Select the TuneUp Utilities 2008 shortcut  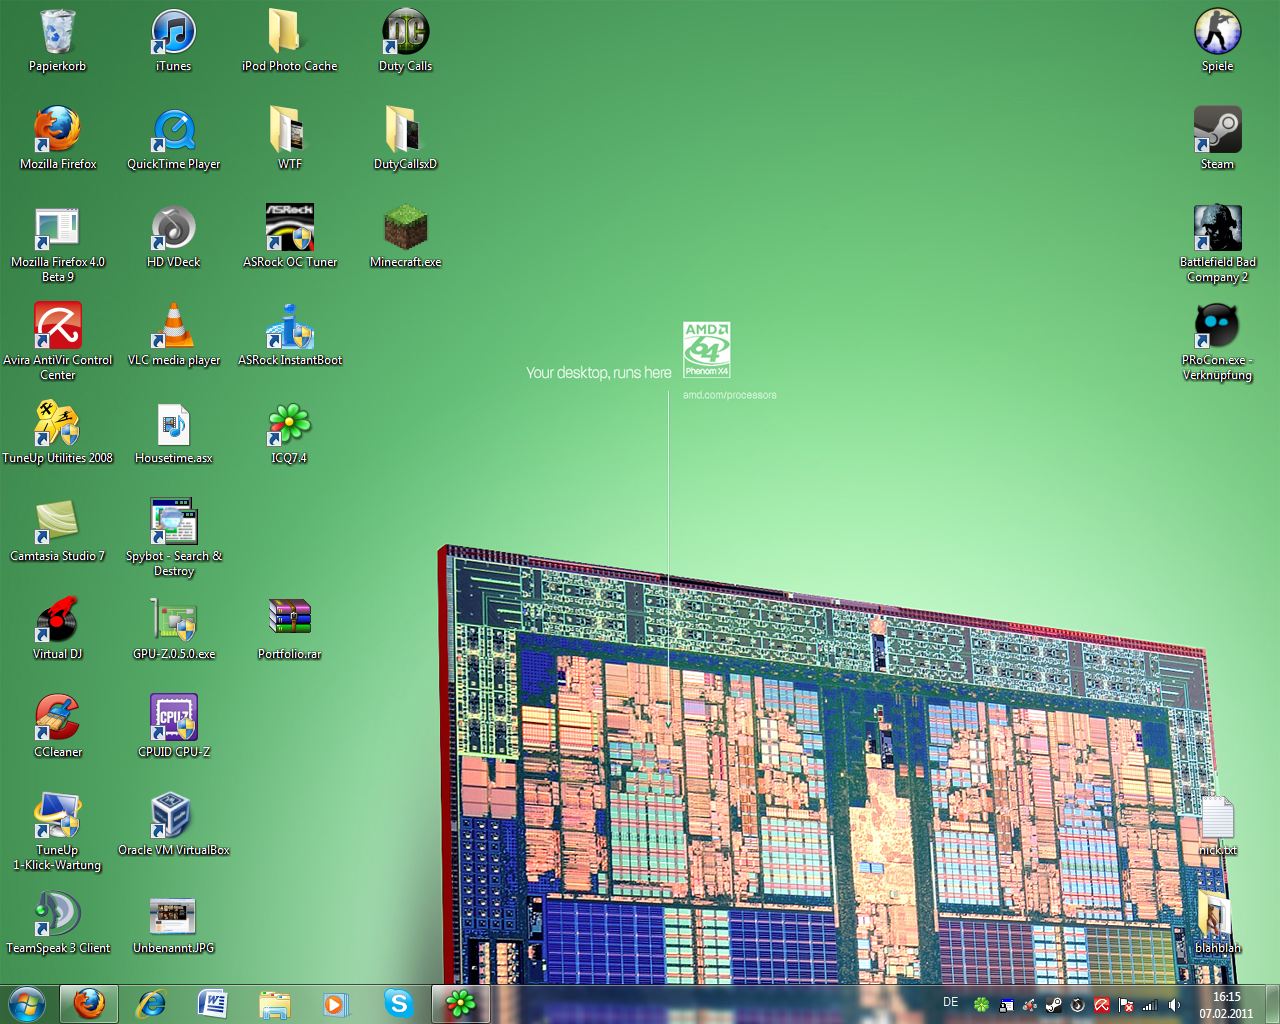click(58, 434)
